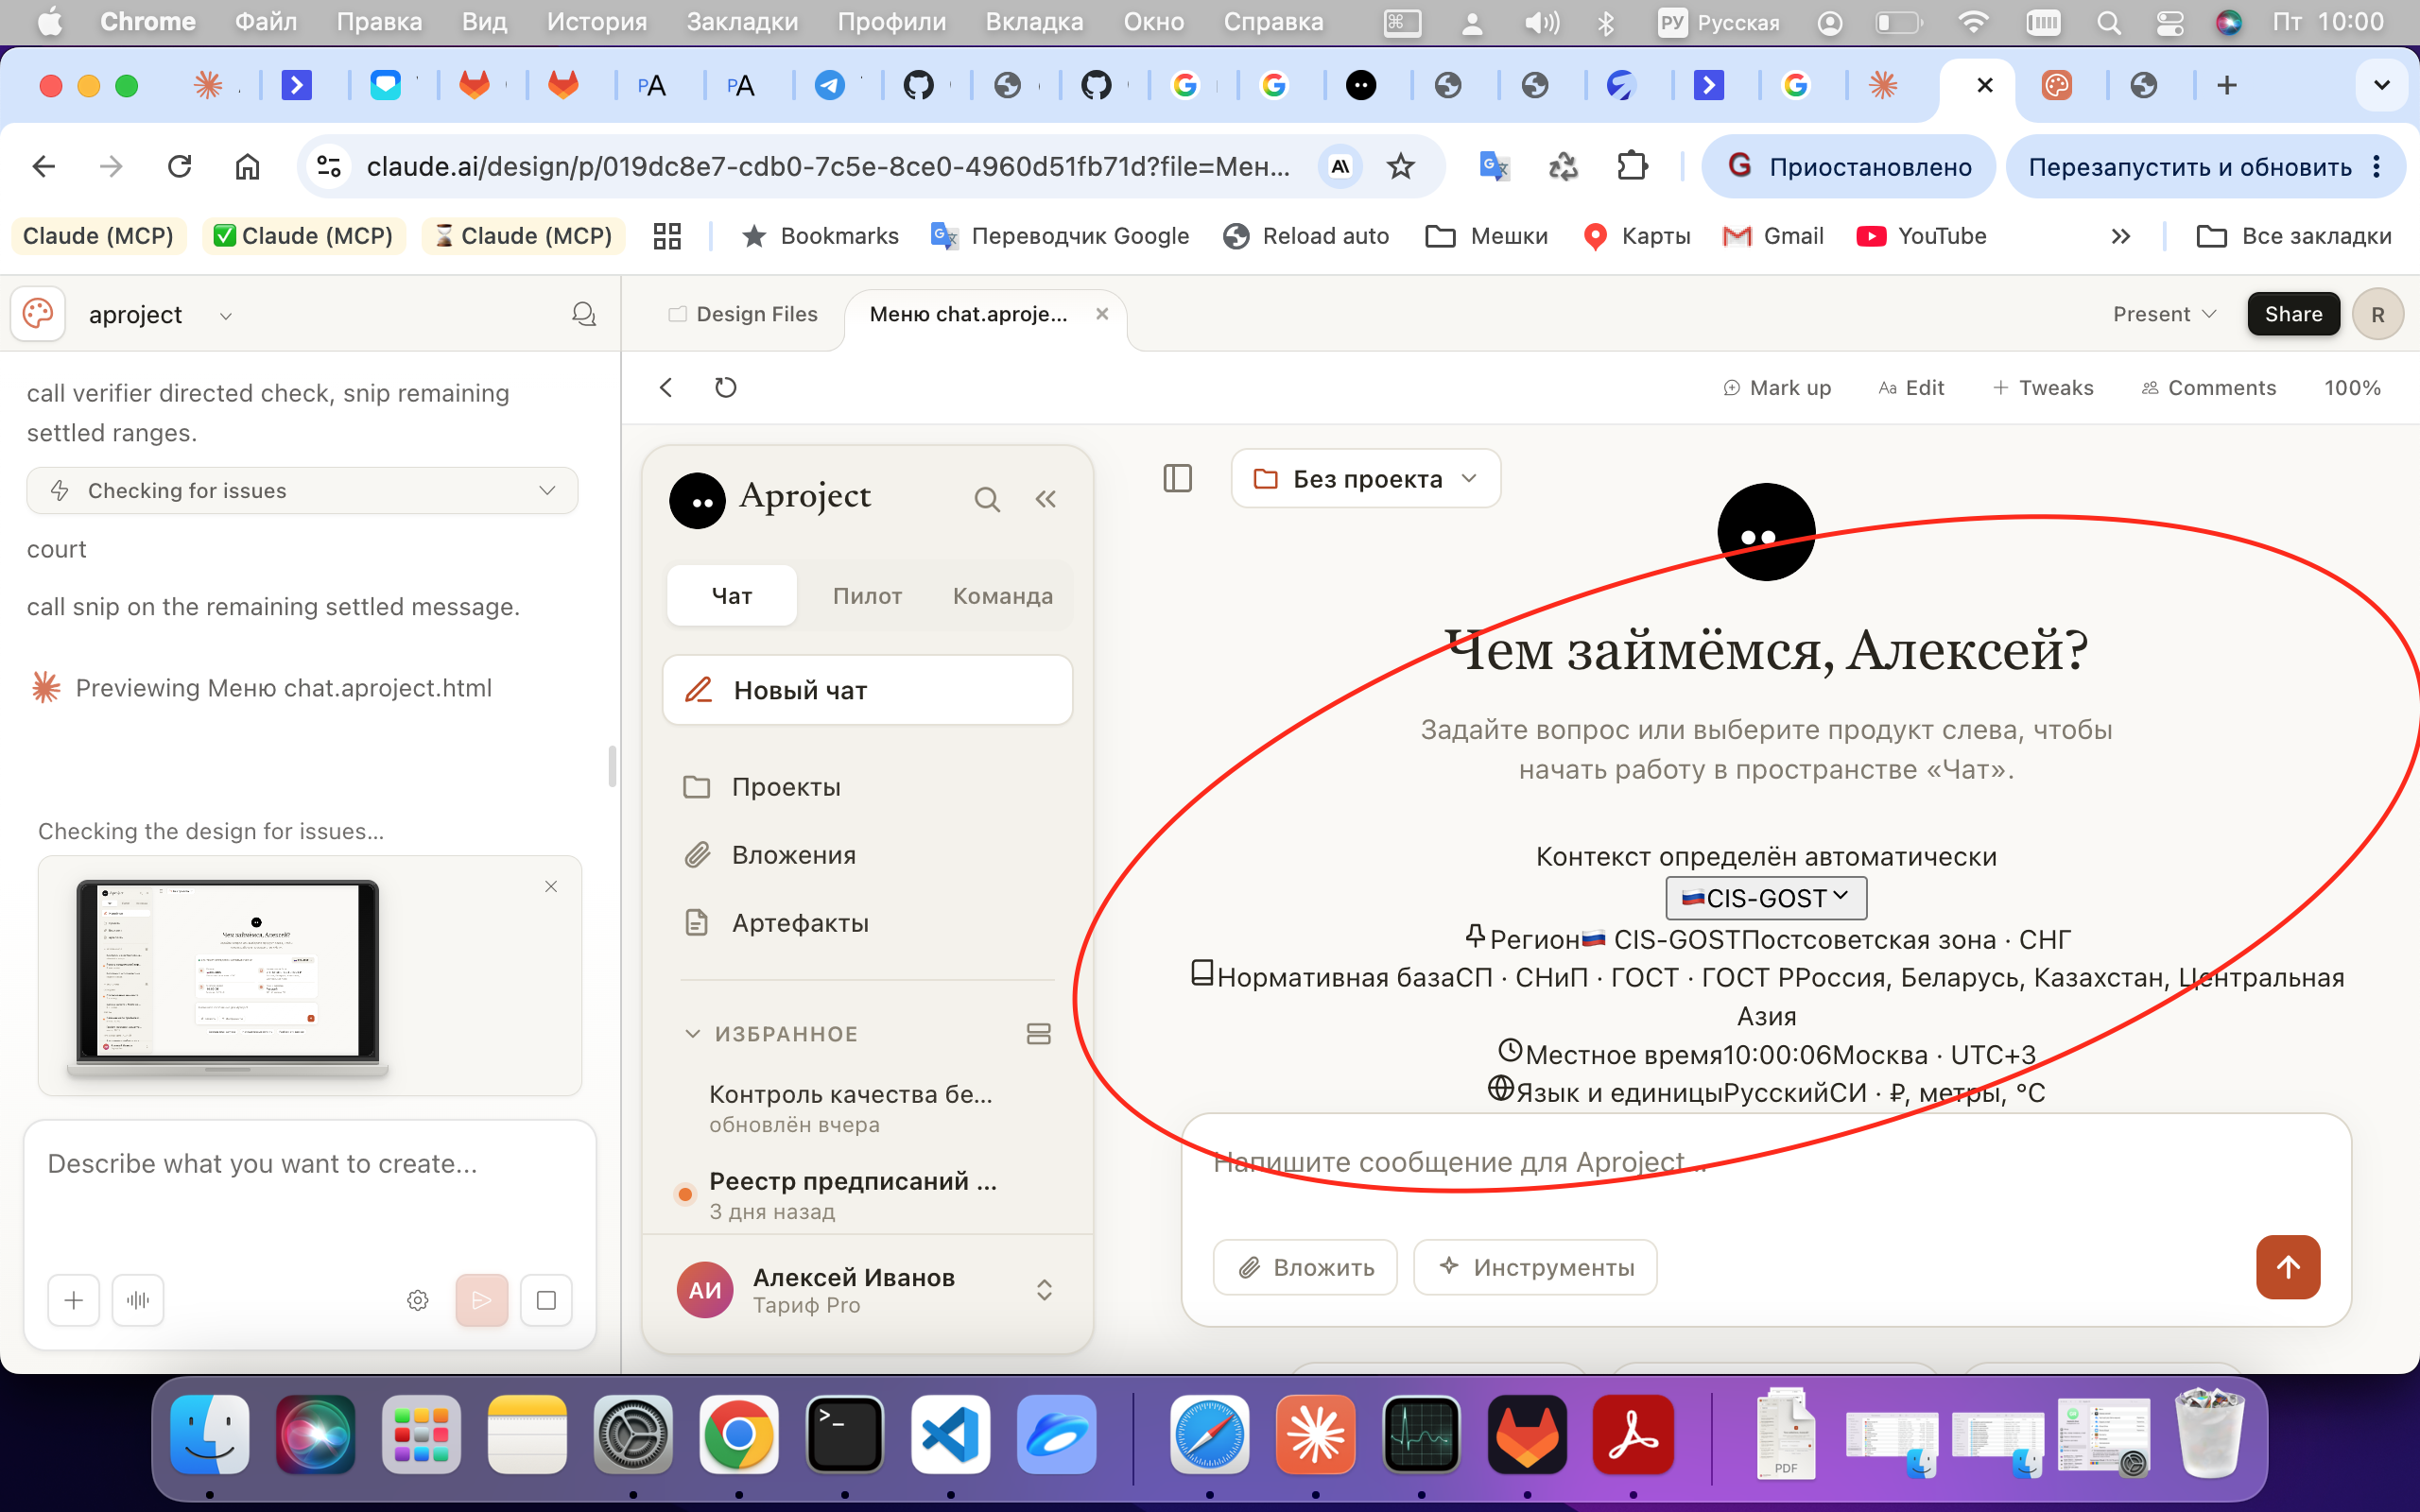Click the Напишите сообщение для Aproject input
This screenshot has width=2420, height=1512.
(1765, 1163)
